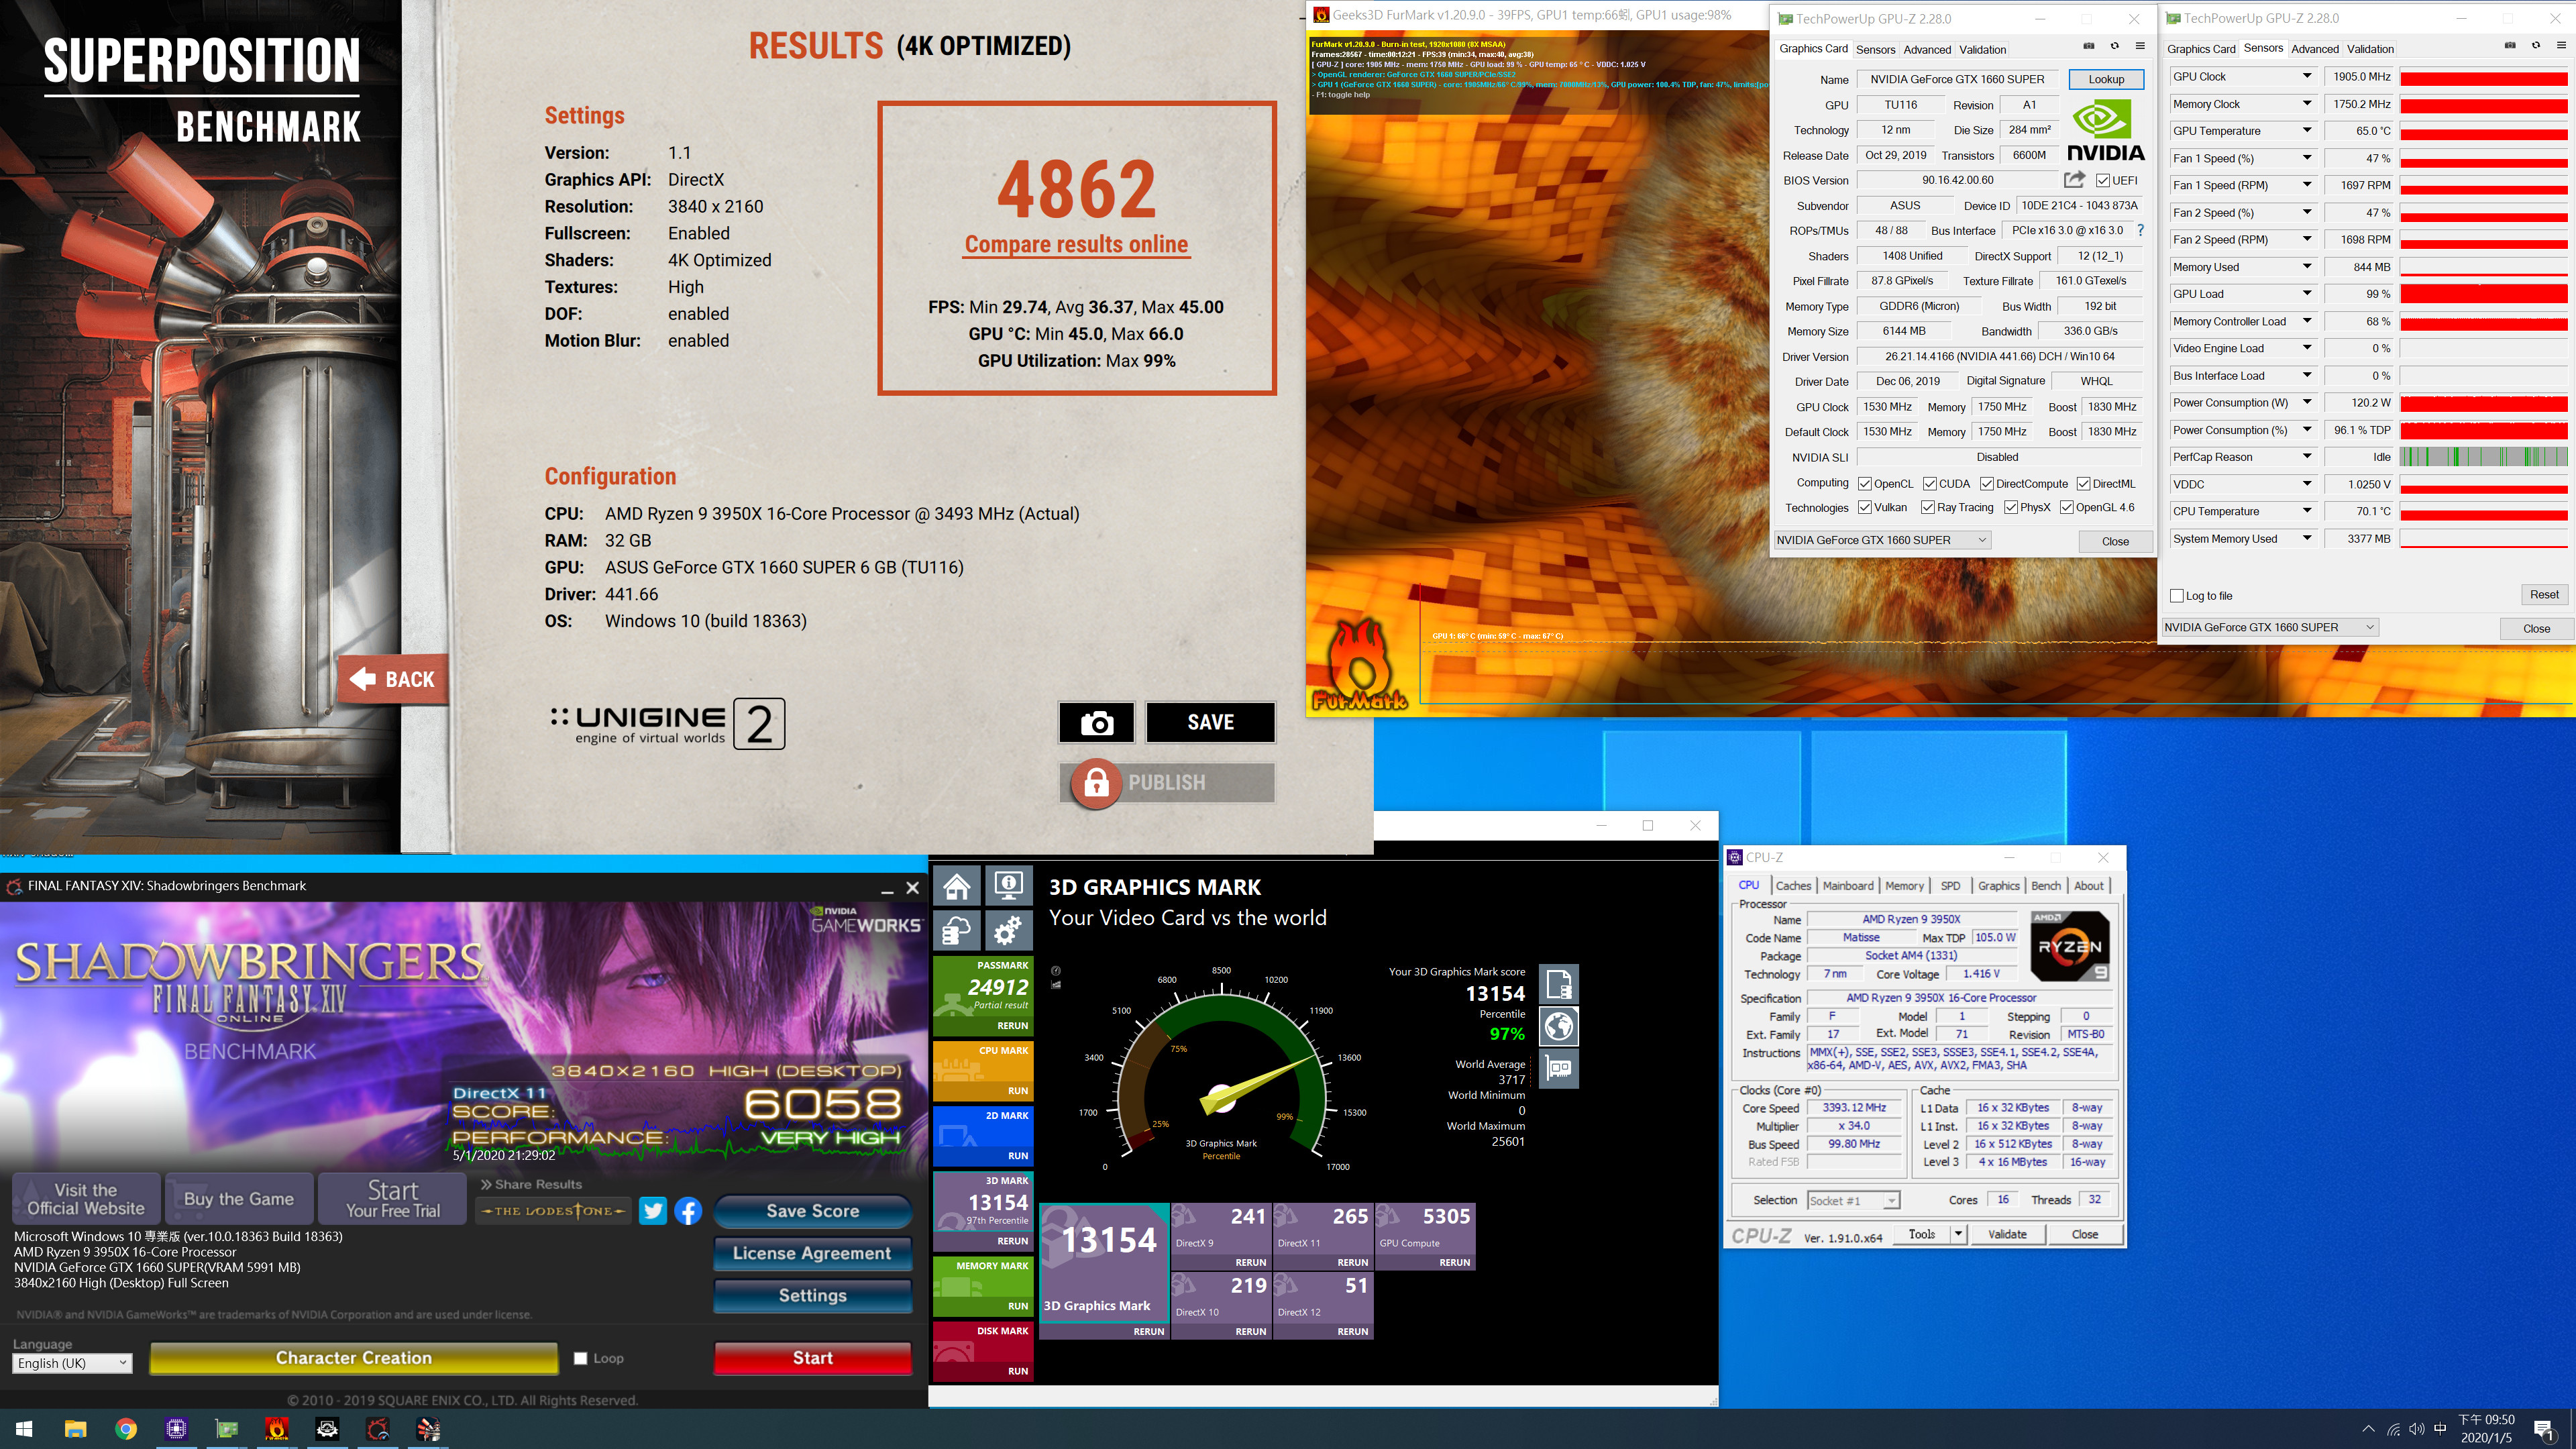Click CPU-Z icon on the taskbar
Viewport: 2576px width, 1449px height.
[x=176, y=1429]
